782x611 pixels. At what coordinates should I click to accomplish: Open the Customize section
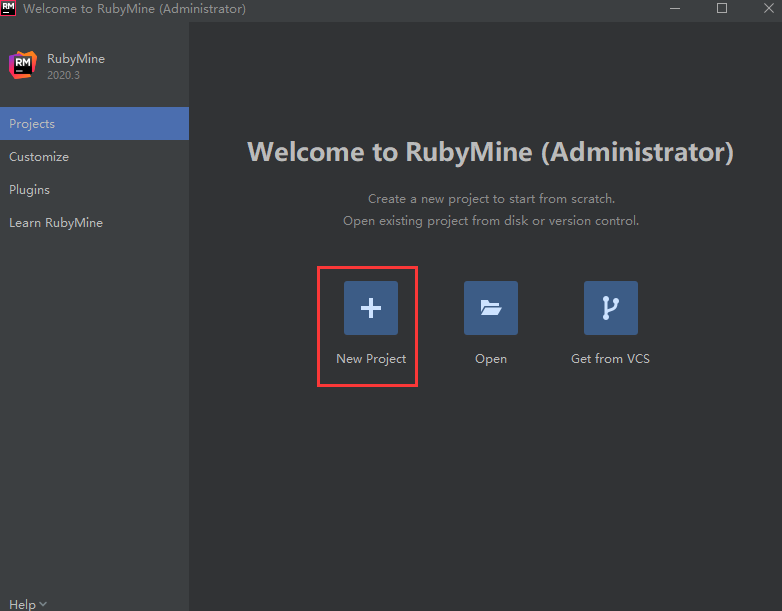pyautogui.click(x=94, y=157)
